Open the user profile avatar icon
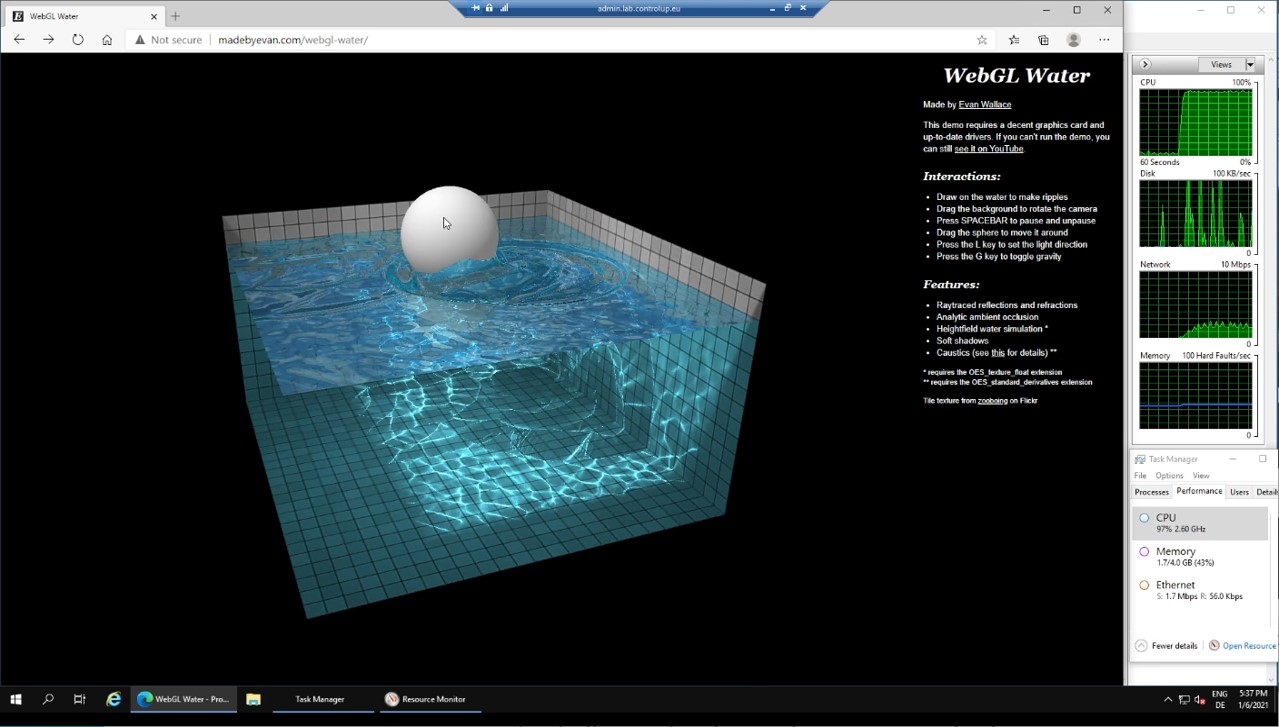This screenshot has height=727, width=1279. click(x=1073, y=40)
